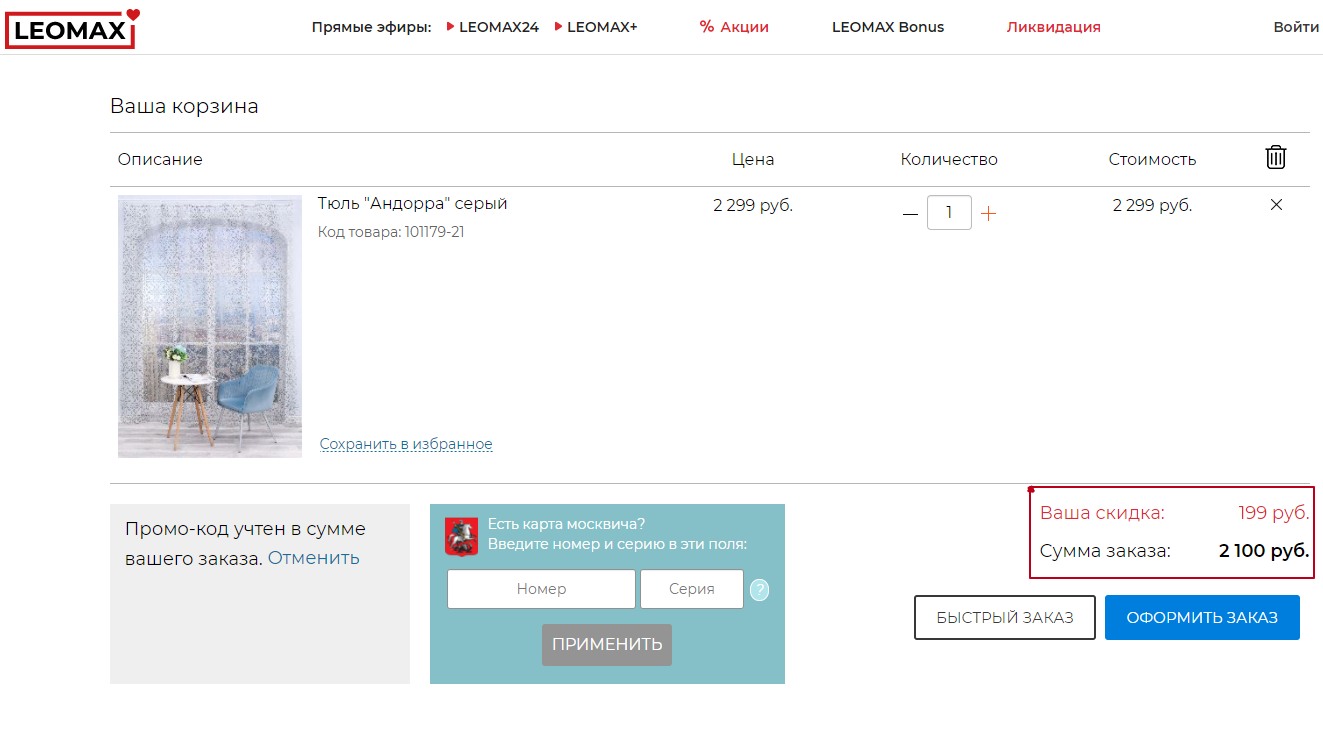This screenshot has height=730, width=1323.
Task: Go to LEOMAX Bonus page
Action: click(887, 27)
